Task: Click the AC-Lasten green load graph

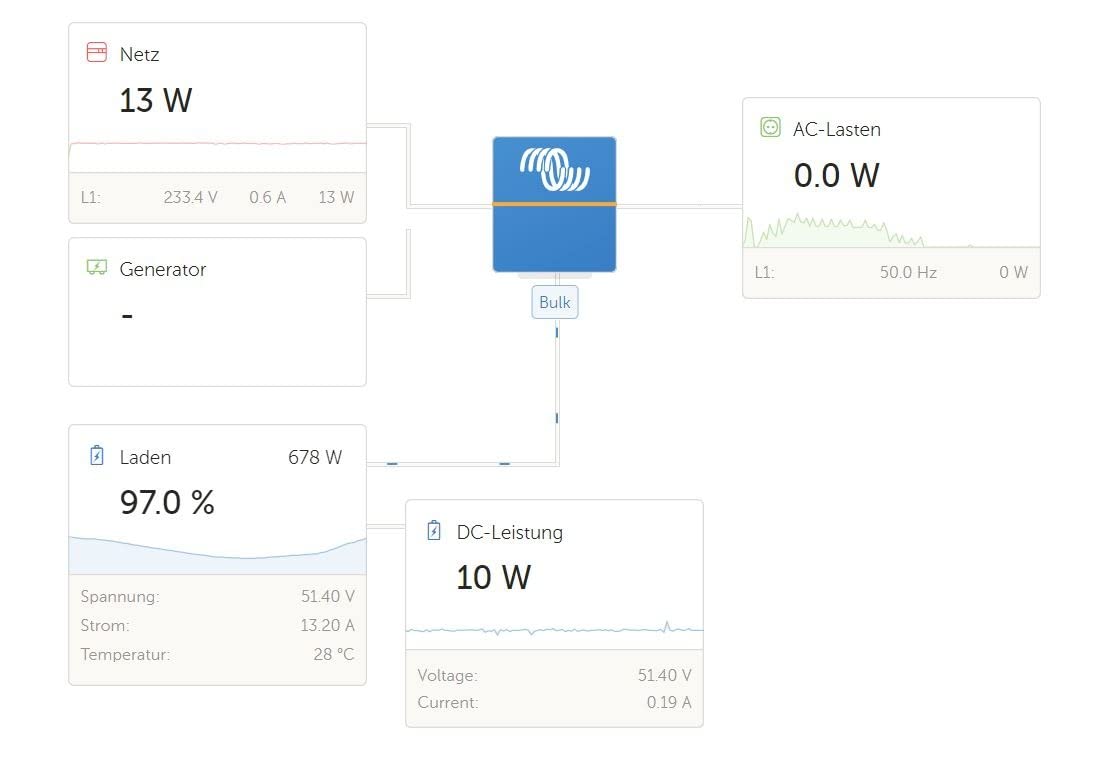Action: tap(892, 231)
